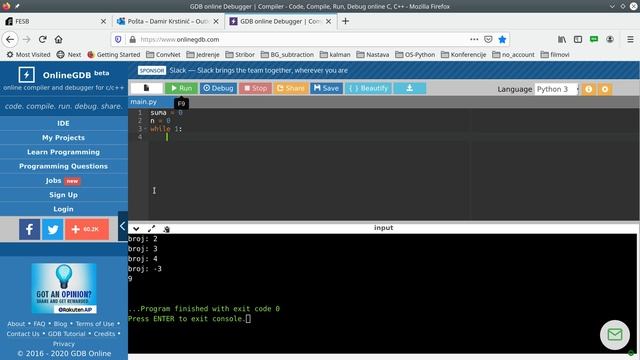The image size is (640, 360).
Task: Click the onlinegdb.com address bar
Action: 302,40
